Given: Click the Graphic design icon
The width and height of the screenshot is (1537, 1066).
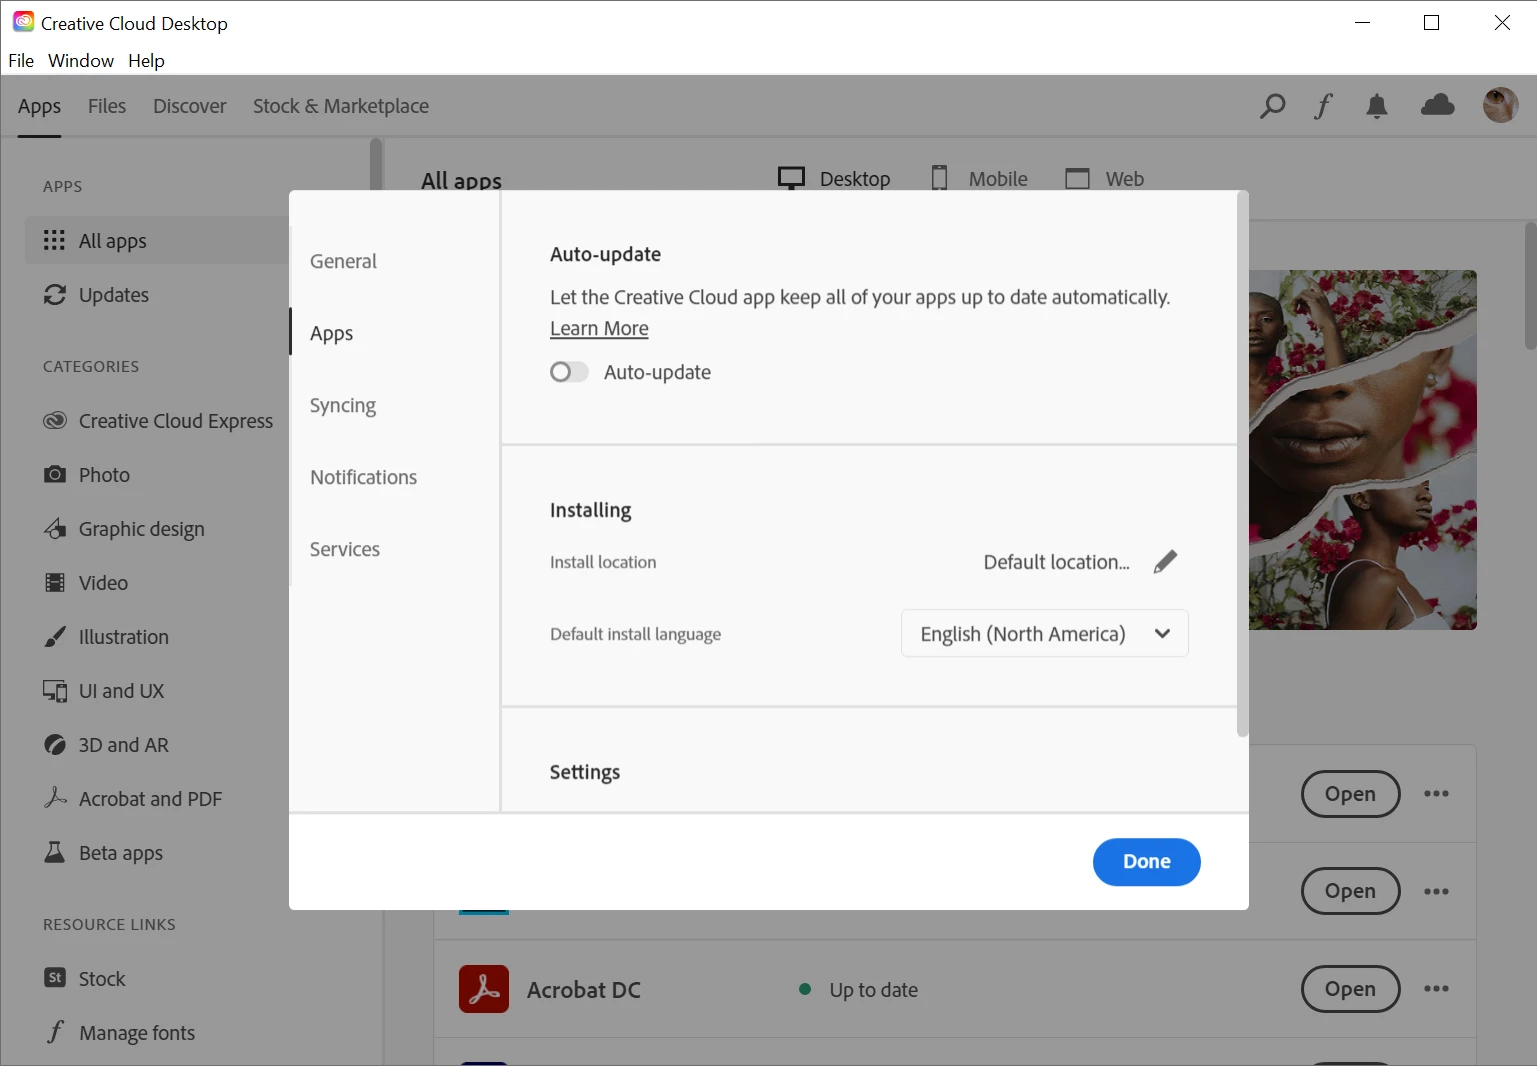Looking at the screenshot, I should pos(55,528).
